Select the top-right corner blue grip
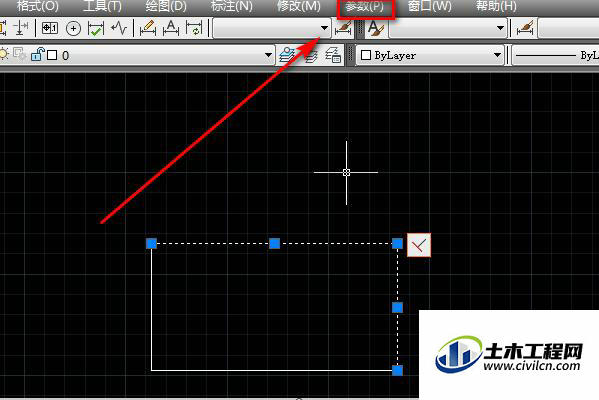The height and width of the screenshot is (400, 599). click(397, 243)
